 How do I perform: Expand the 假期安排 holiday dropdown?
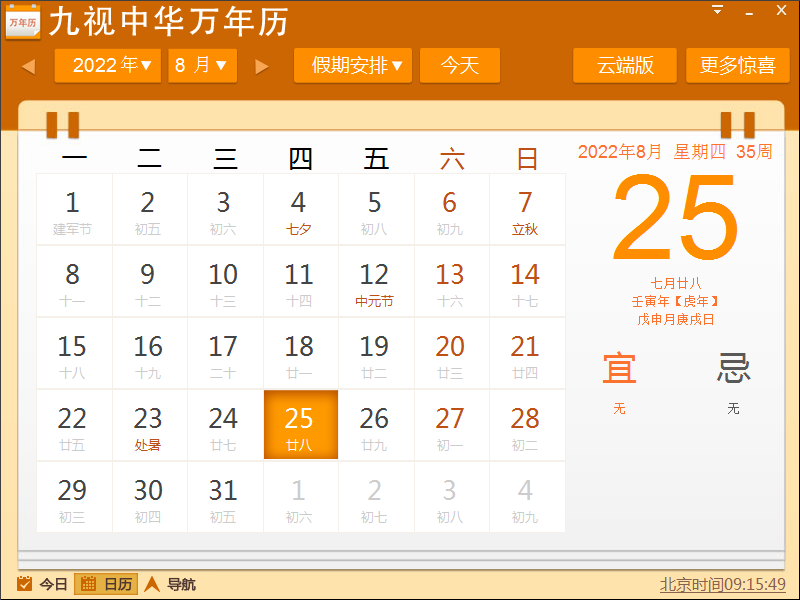coord(353,65)
